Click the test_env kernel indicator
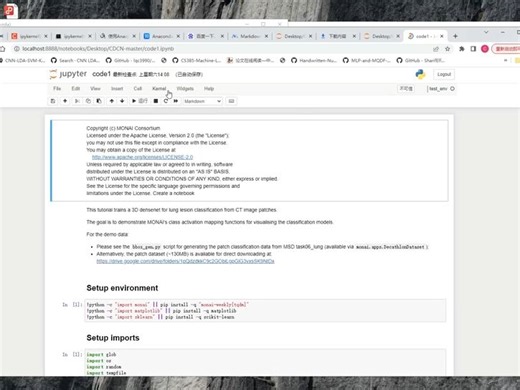Viewport: 520px width, 390px height. pyautogui.click(x=441, y=89)
